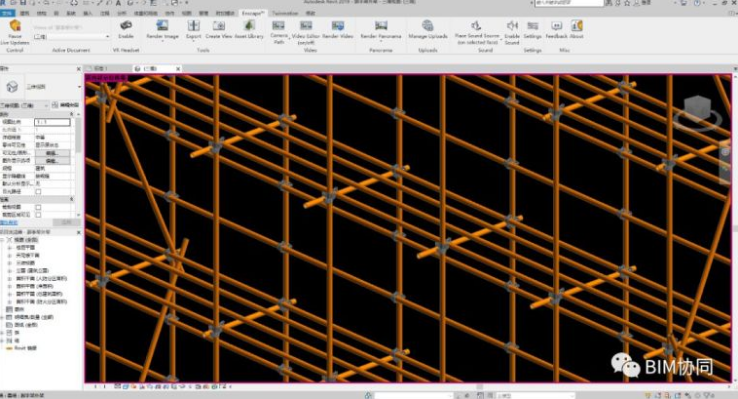Click the About icon in Misc
The height and width of the screenshot is (399, 738).
click(x=577, y=25)
